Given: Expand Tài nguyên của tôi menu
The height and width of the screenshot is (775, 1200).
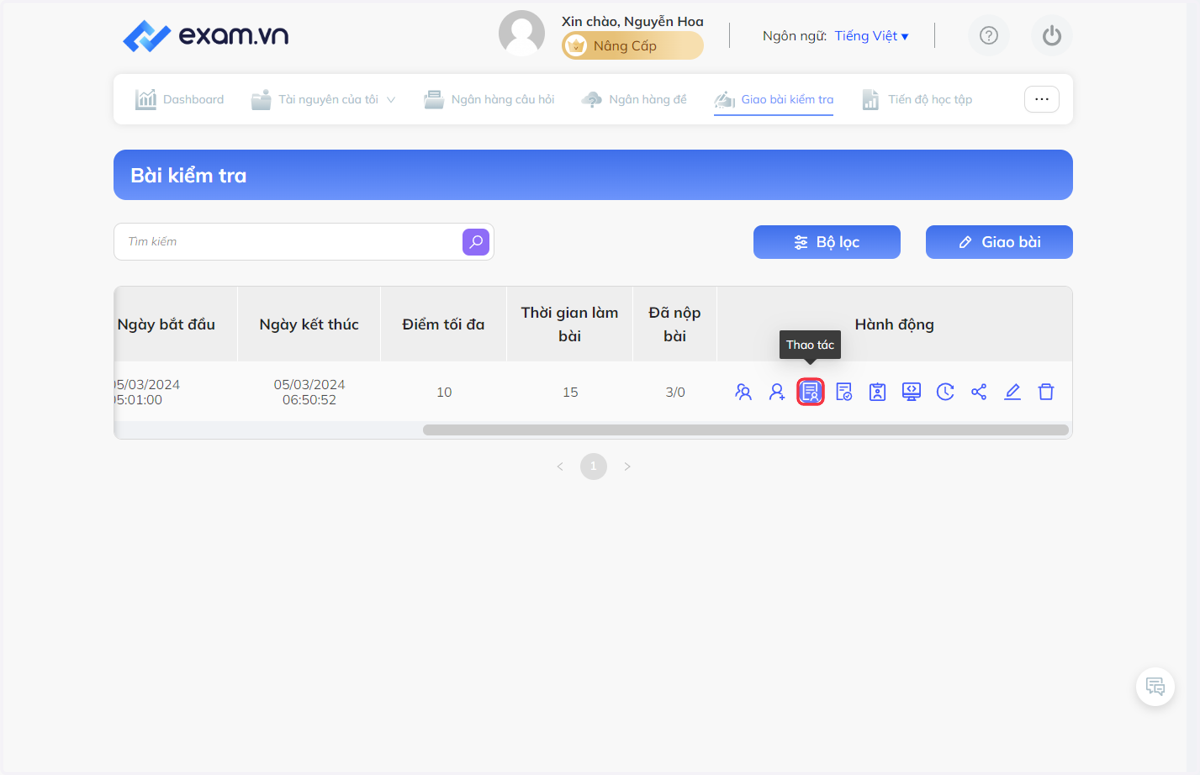Looking at the screenshot, I should [x=324, y=99].
